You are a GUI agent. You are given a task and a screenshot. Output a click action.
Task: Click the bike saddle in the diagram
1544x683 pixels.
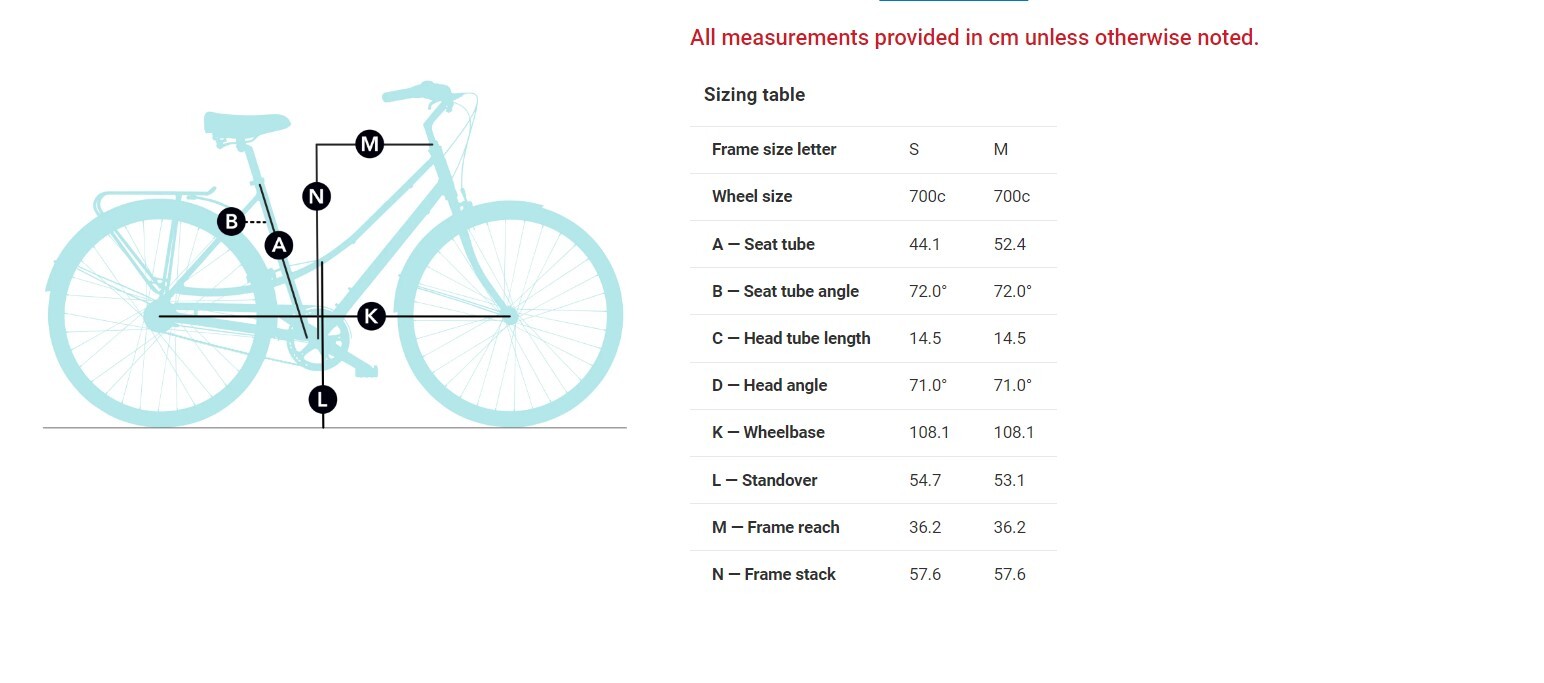pyautogui.click(x=246, y=124)
